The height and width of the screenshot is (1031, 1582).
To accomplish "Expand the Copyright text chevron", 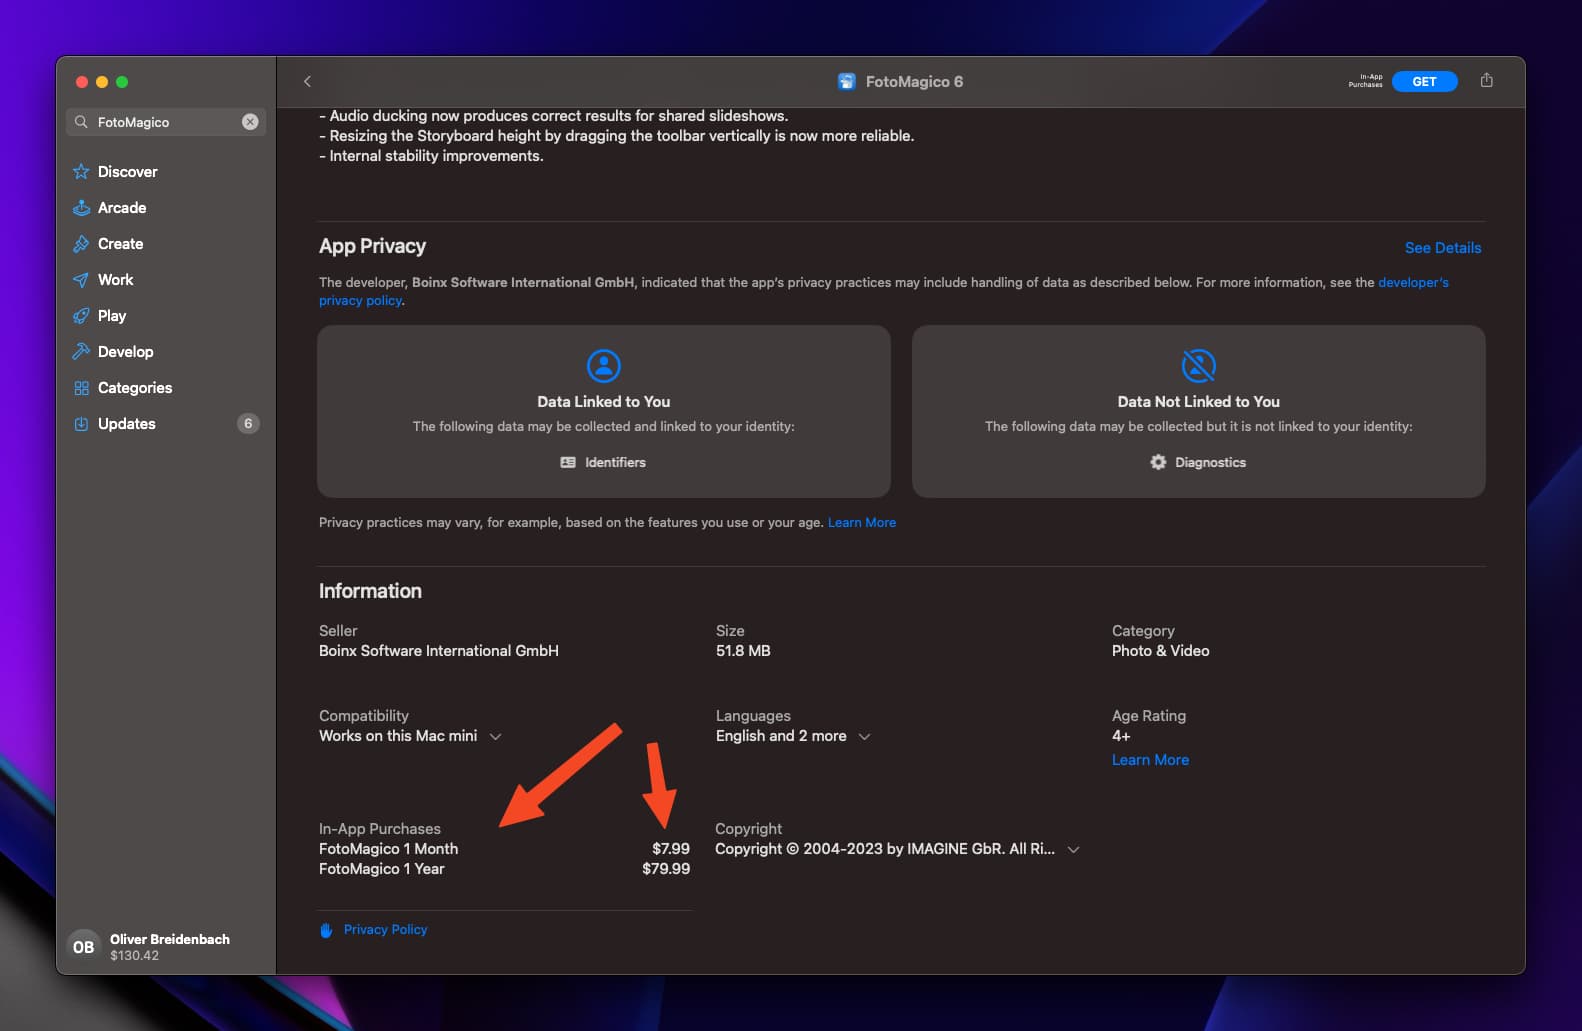I will 1073,850.
